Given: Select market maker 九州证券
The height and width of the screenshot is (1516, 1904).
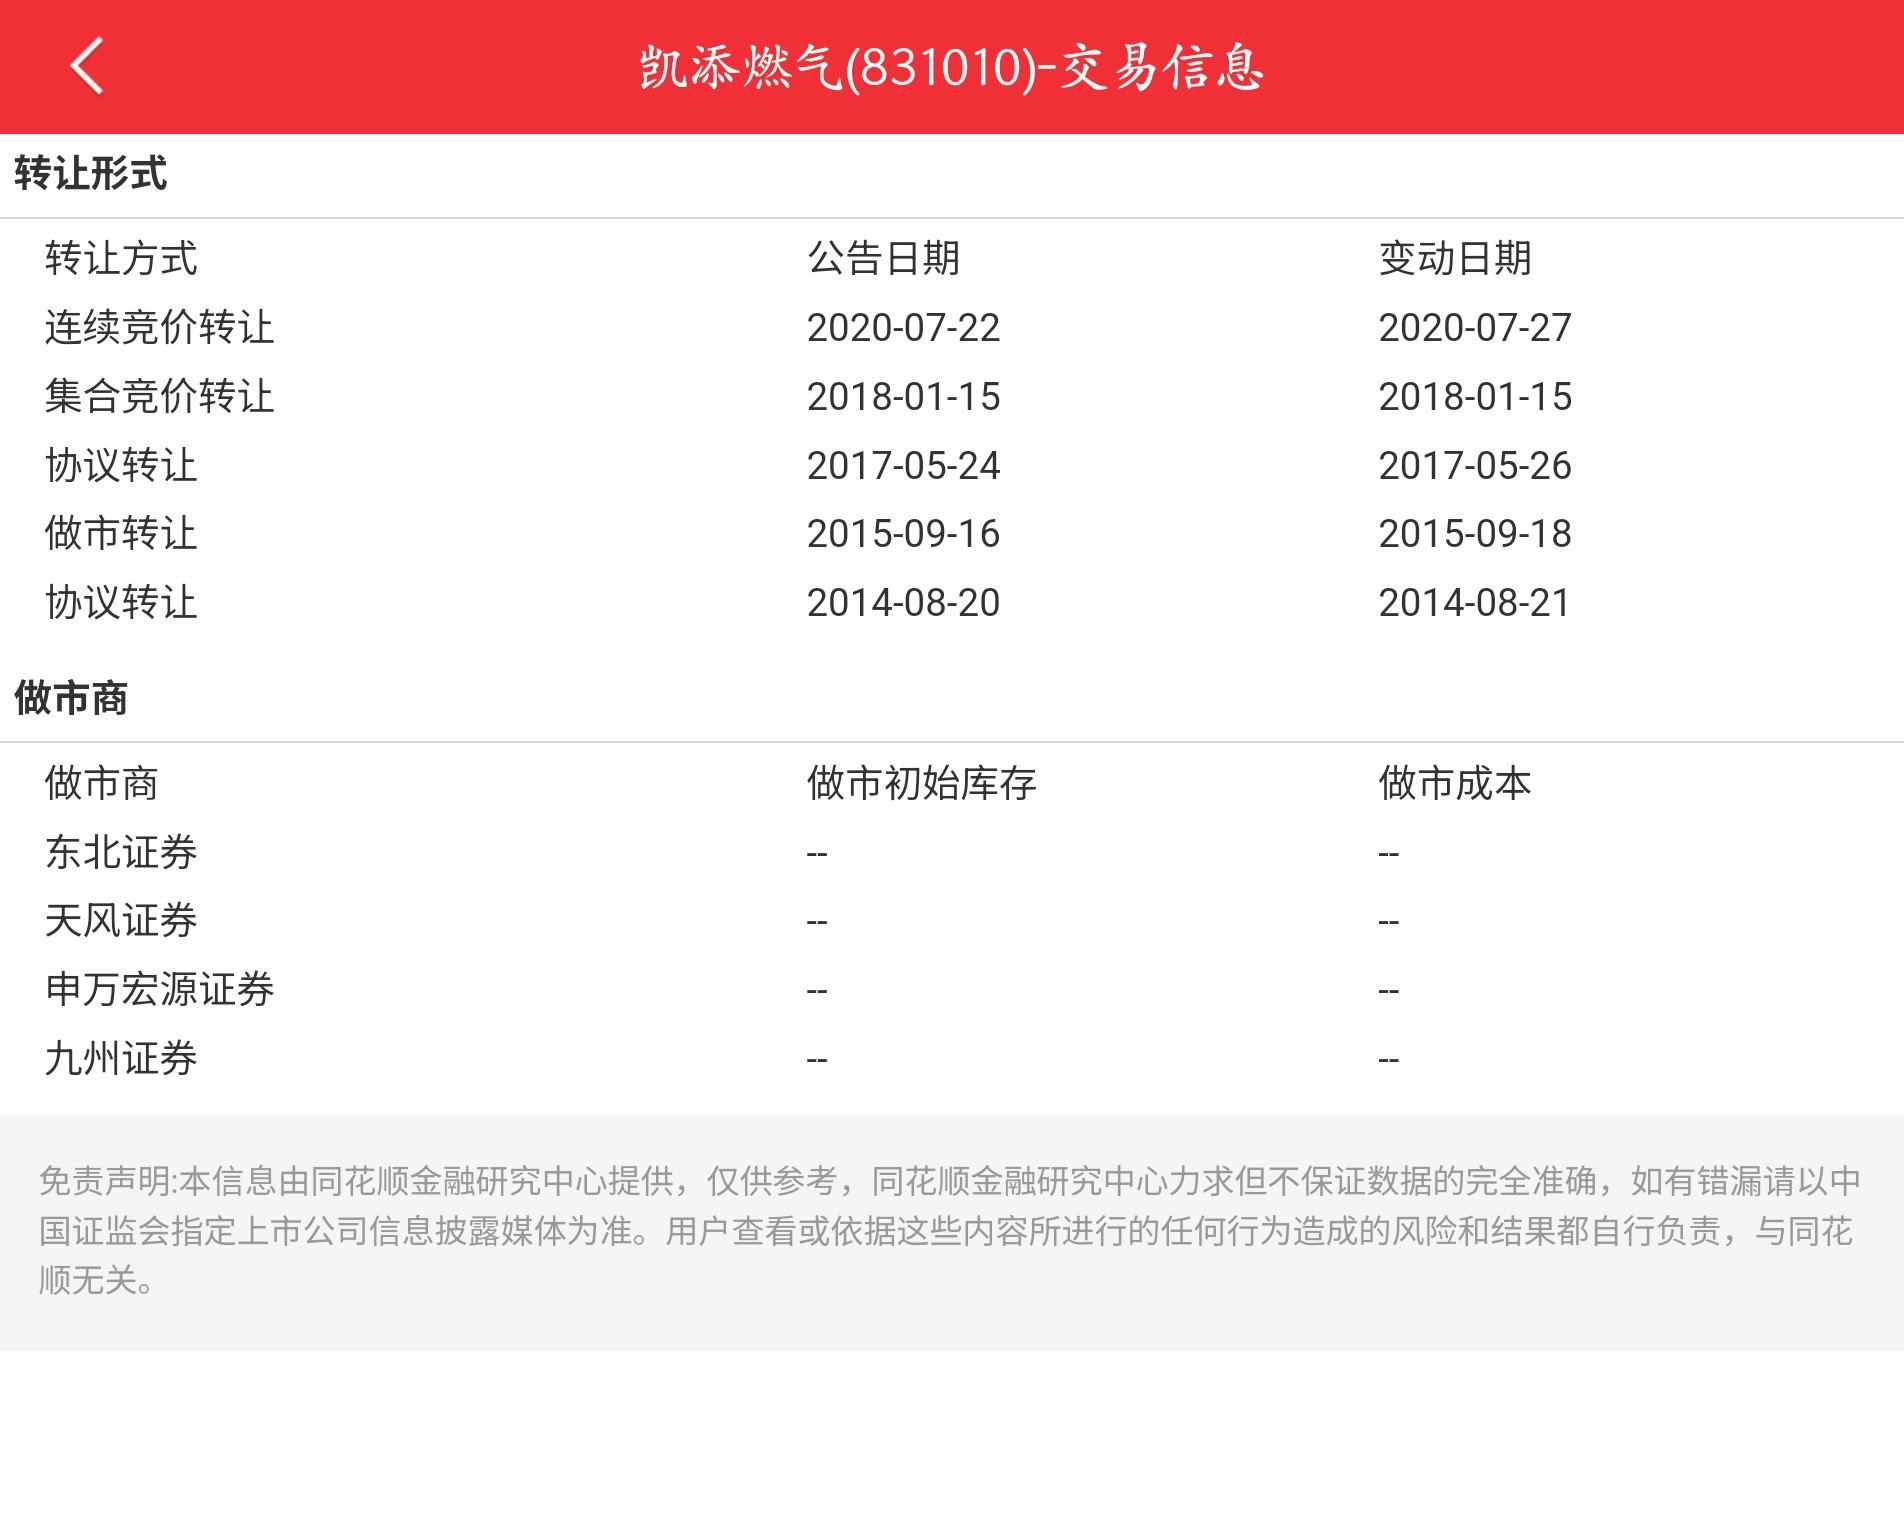Looking at the screenshot, I should (121, 1058).
